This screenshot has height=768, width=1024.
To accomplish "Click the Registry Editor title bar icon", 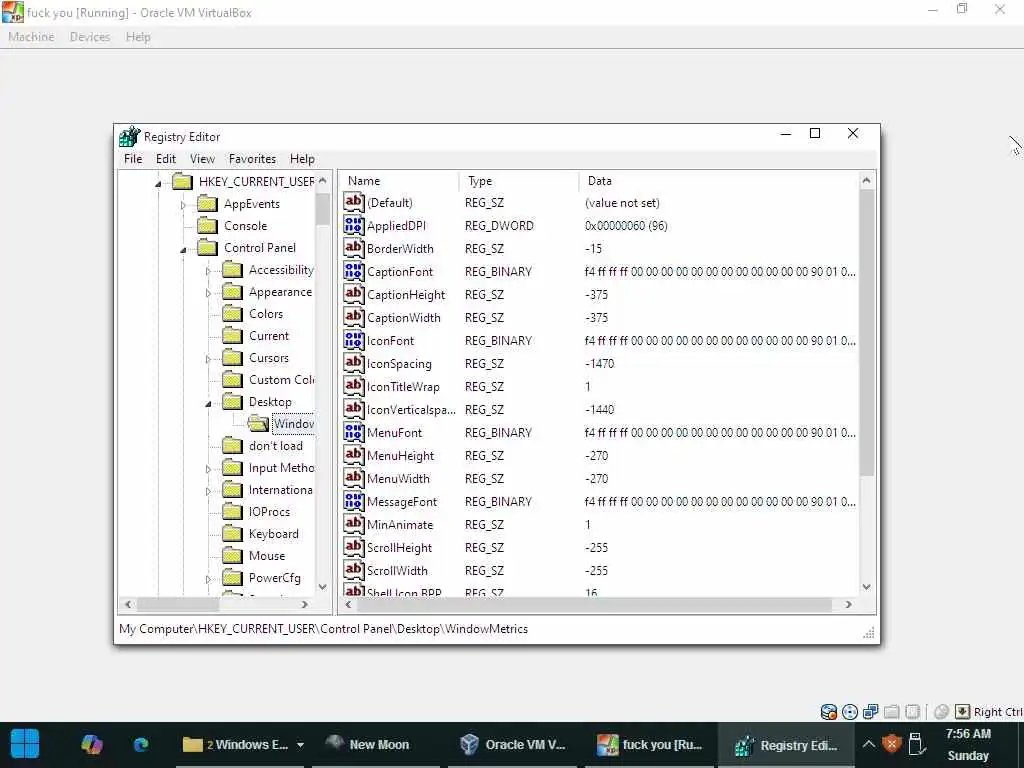I will (129, 136).
